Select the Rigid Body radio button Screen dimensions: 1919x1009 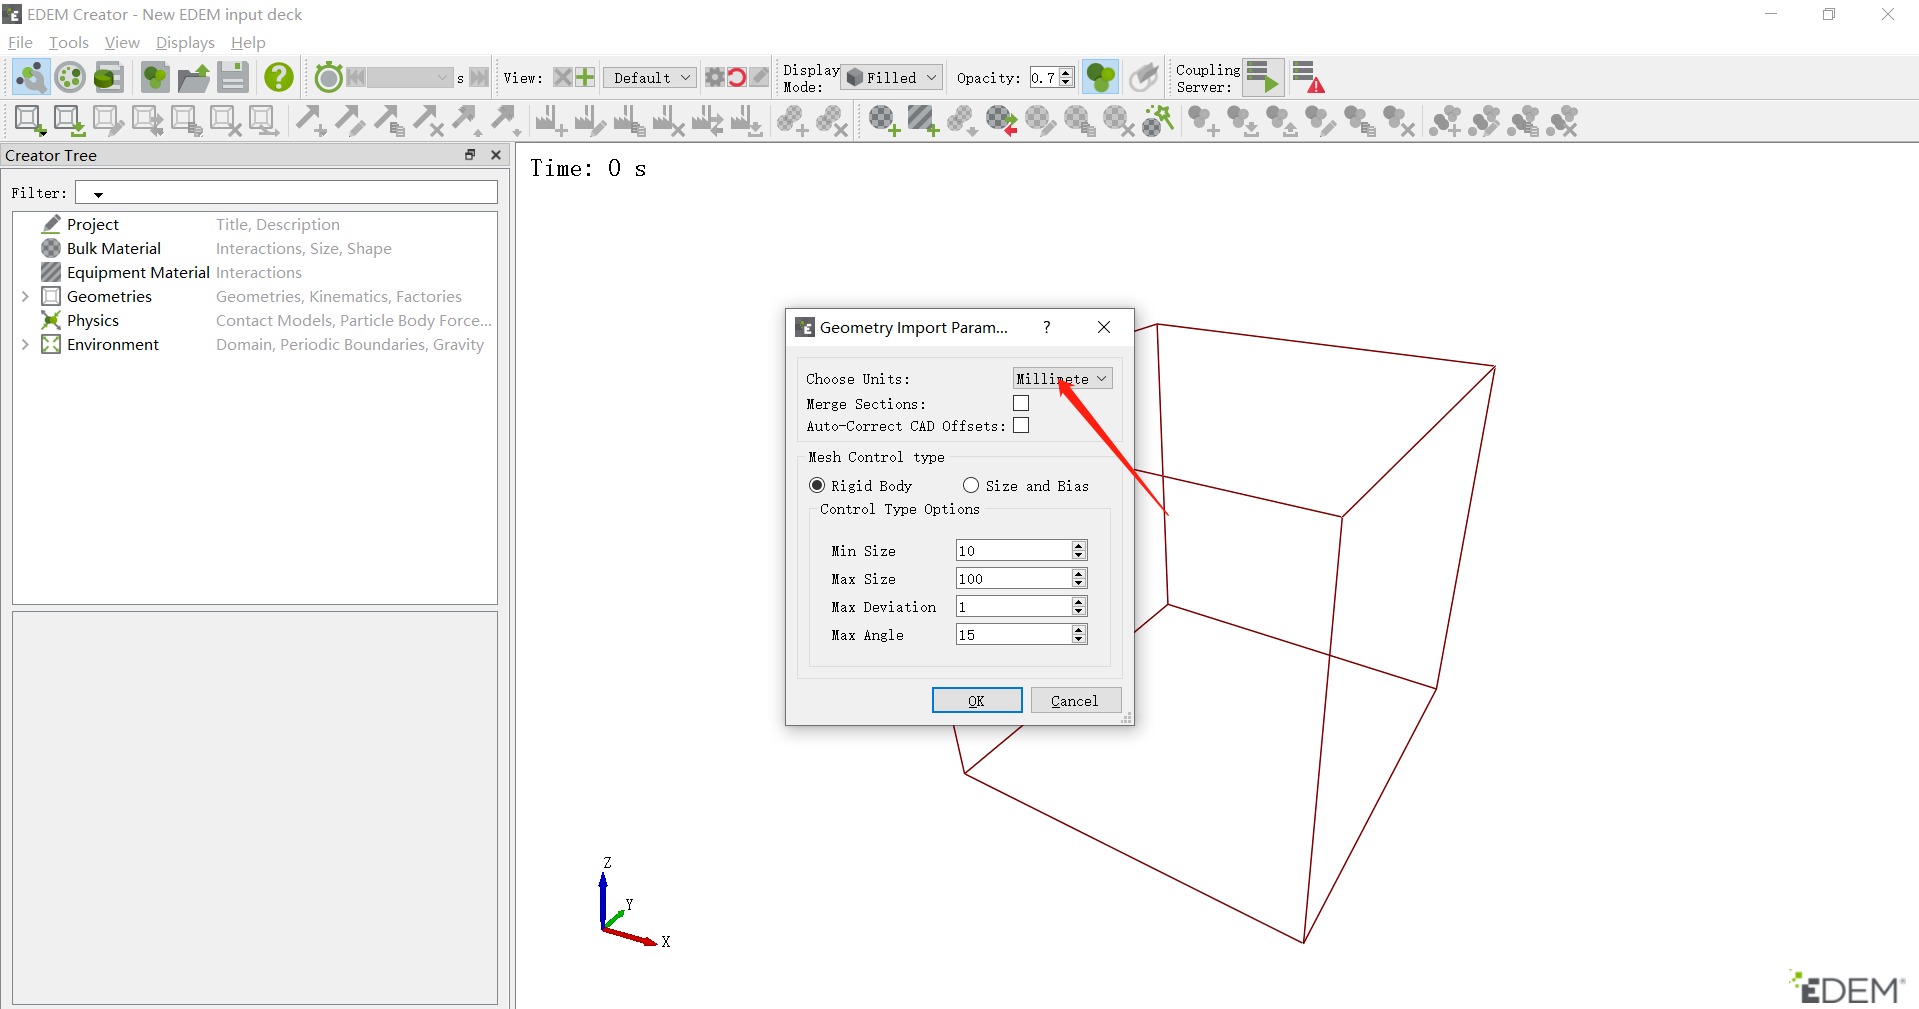(x=817, y=485)
